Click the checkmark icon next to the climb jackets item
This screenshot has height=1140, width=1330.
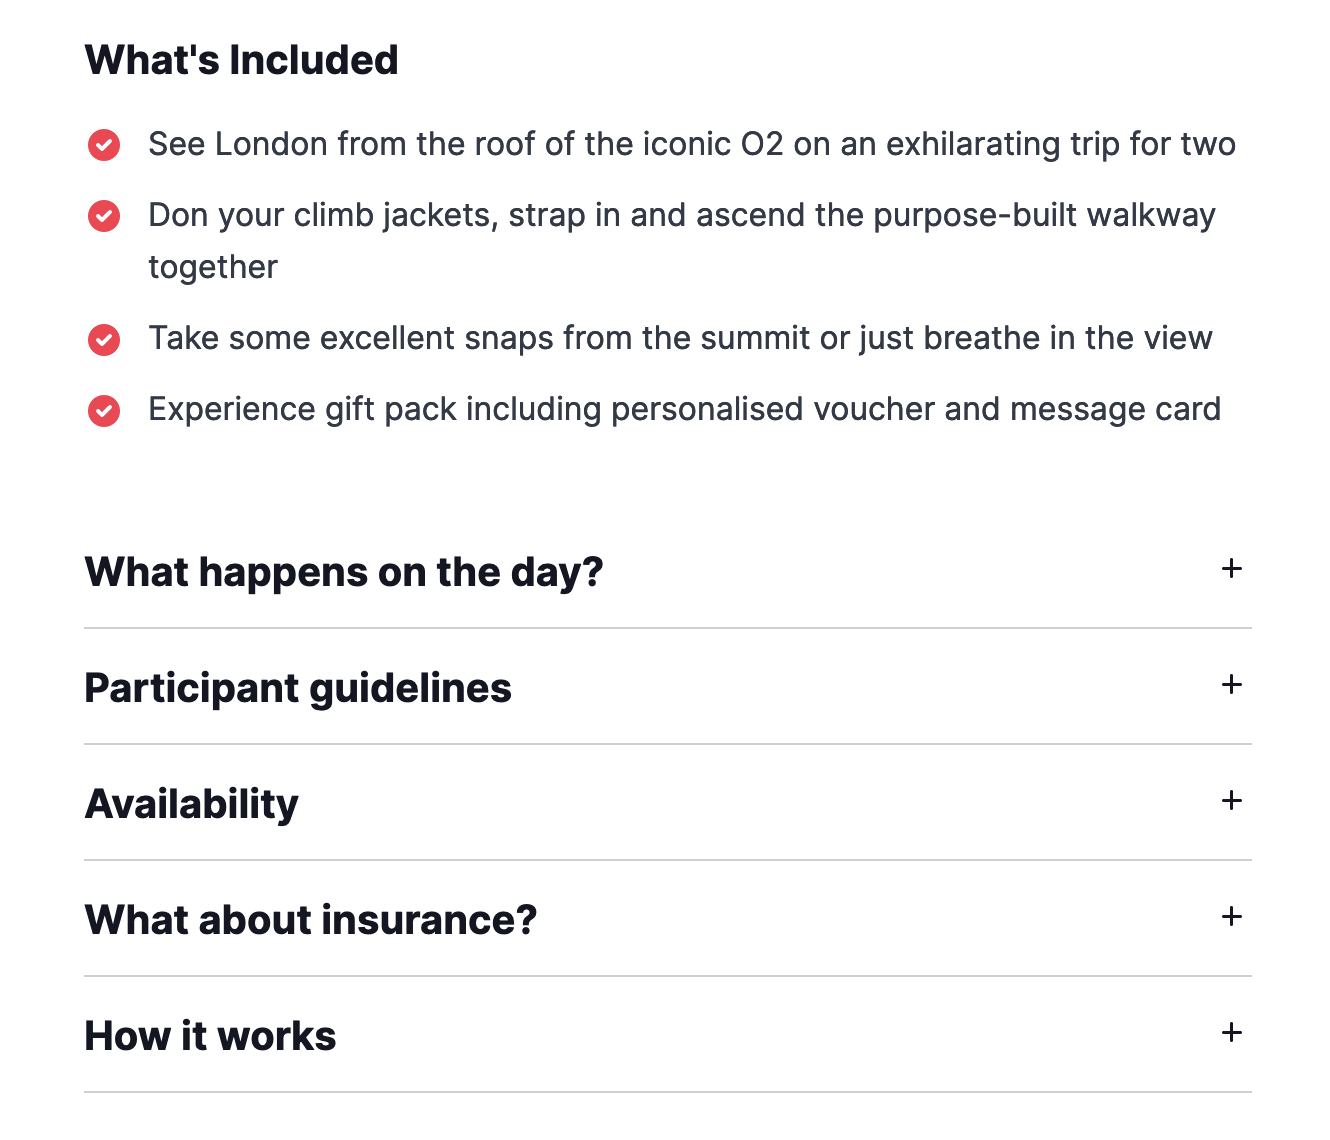(104, 216)
